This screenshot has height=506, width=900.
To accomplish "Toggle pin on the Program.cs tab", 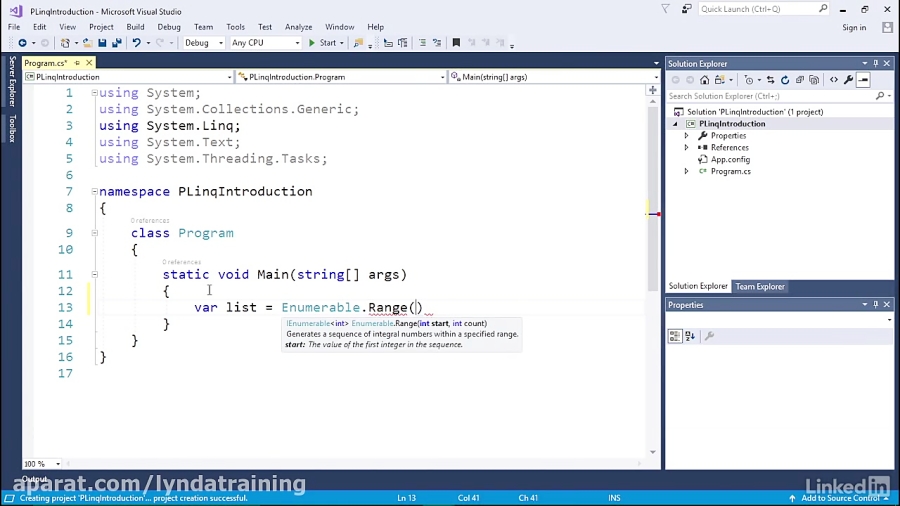I will pos(77,63).
